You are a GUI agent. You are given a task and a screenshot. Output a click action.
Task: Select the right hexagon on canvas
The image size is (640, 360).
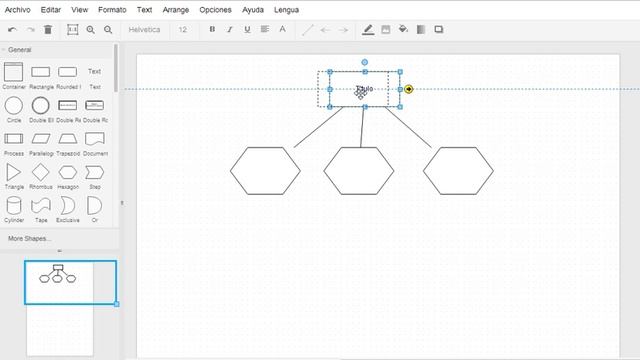coord(458,171)
